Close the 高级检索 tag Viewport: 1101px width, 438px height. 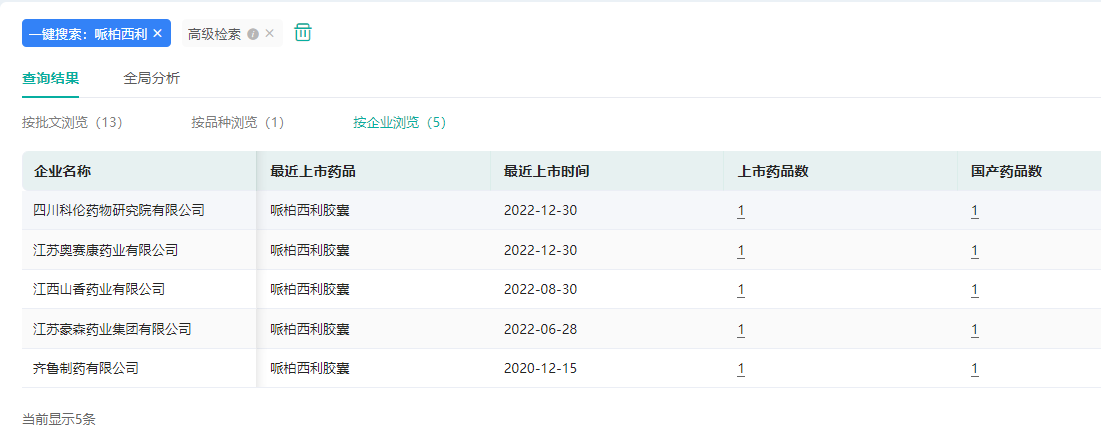point(269,33)
